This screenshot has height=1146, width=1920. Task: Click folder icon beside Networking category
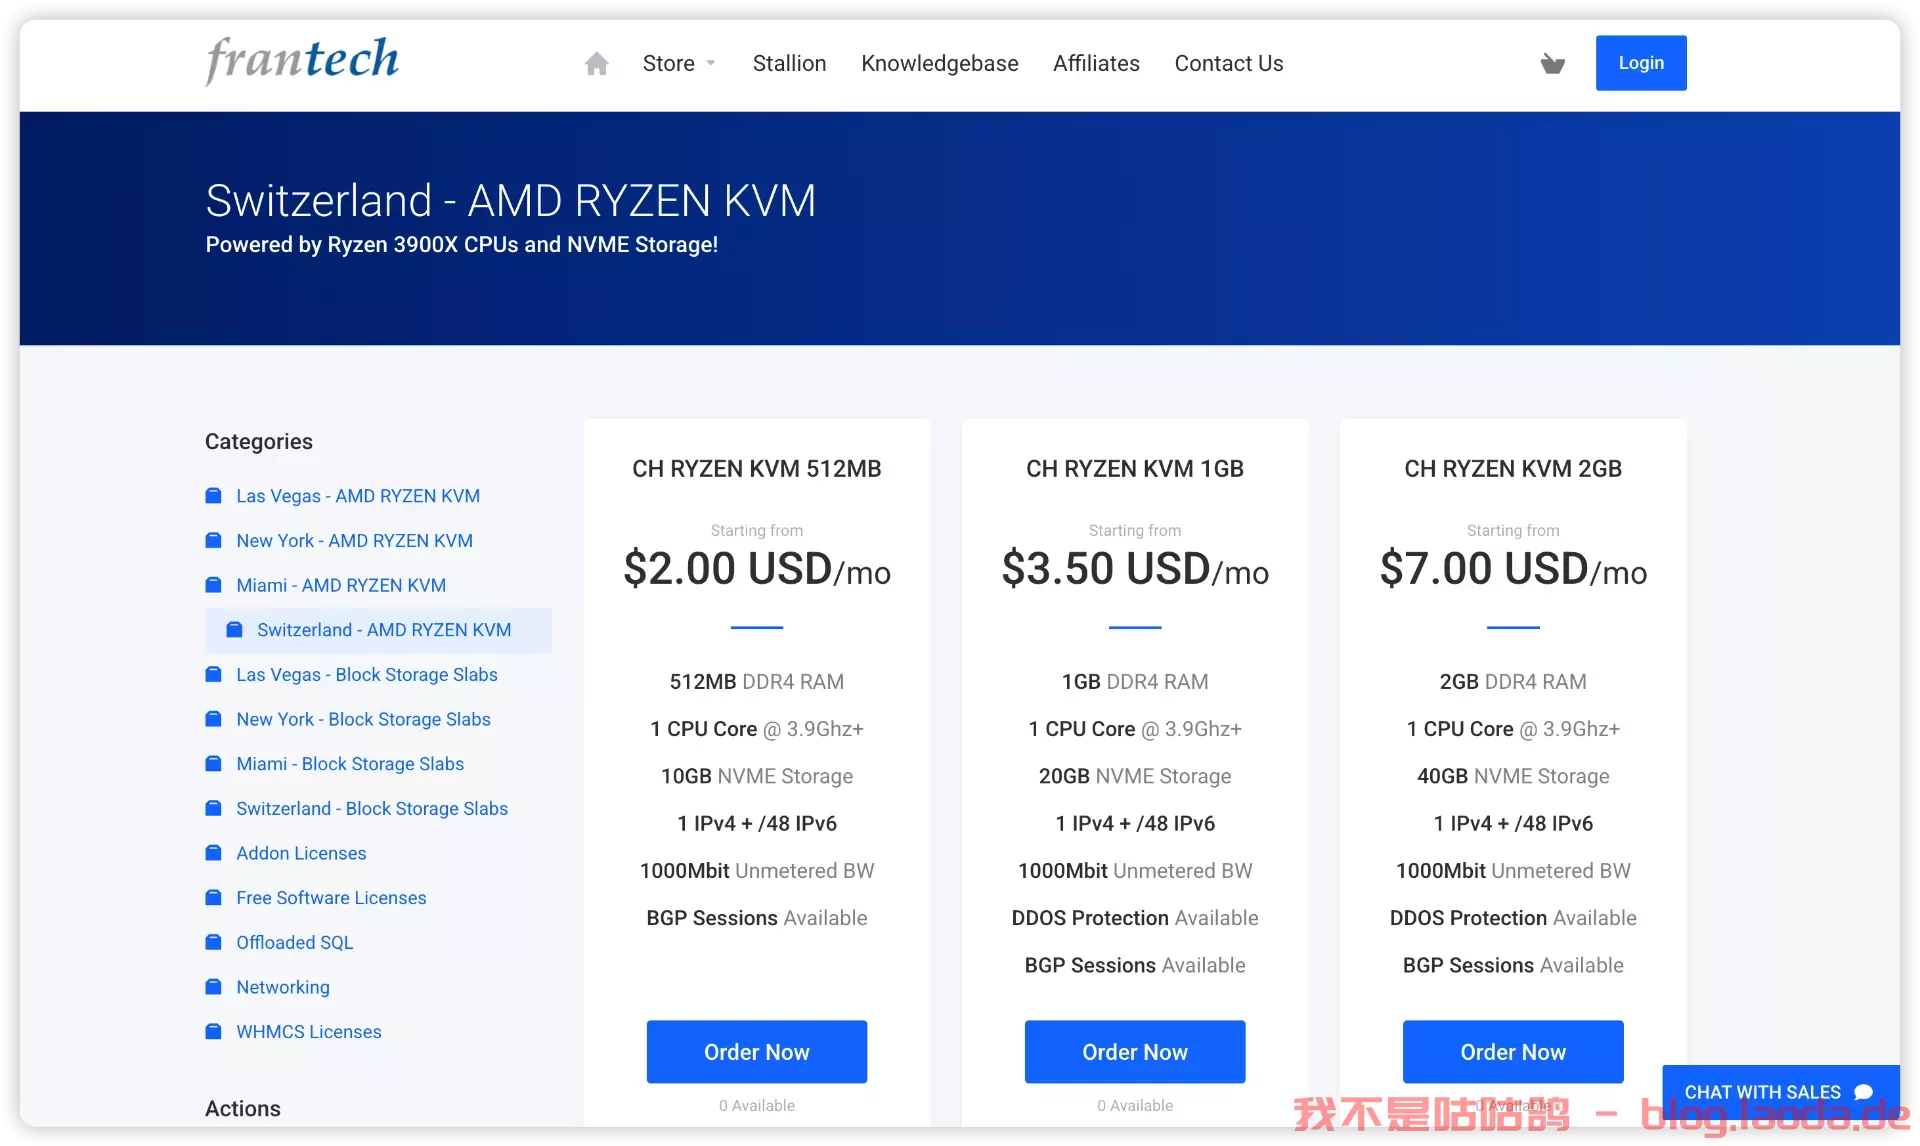pos(213,987)
